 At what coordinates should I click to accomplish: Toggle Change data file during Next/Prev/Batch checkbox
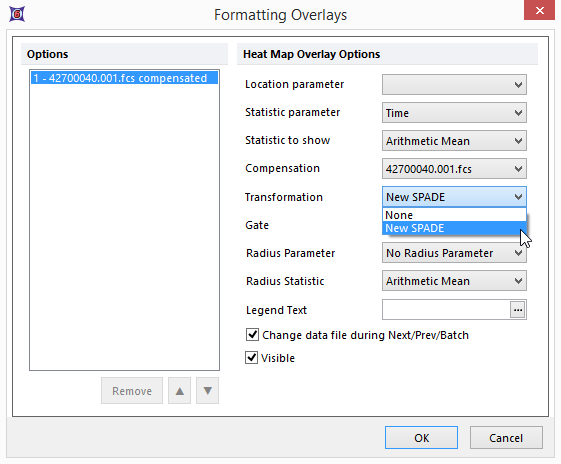(252, 335)
